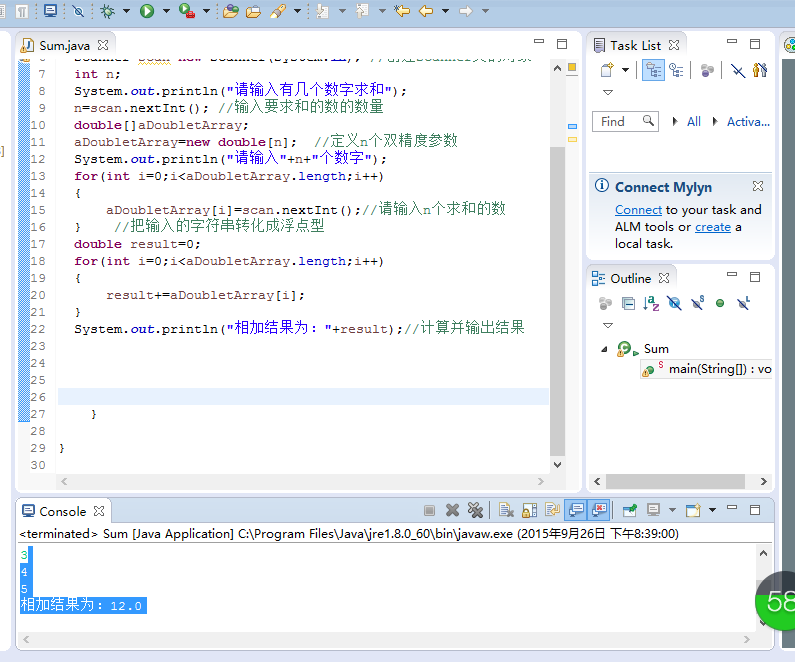The width and height of the screenshot is (795, 662).
Task: Click the Search flashlight icon
Action: coord(278,11)
